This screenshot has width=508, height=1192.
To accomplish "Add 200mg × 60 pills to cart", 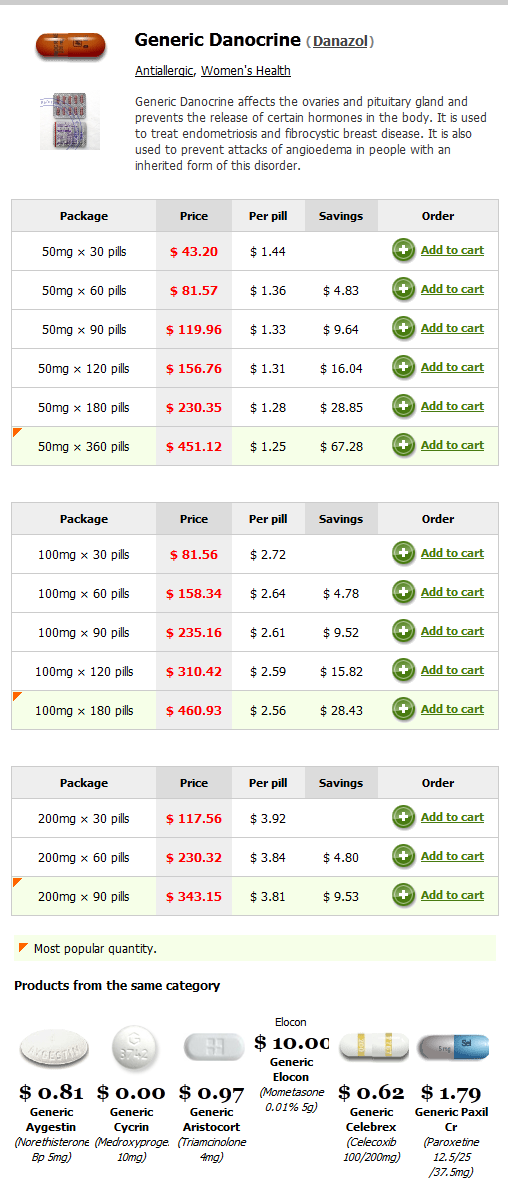I will (452, 856).
